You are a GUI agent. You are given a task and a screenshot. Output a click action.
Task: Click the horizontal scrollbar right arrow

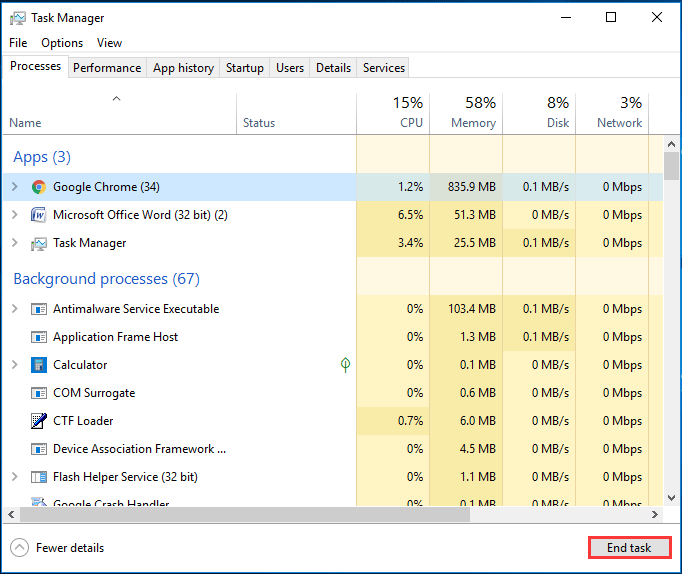coord(656,514)
